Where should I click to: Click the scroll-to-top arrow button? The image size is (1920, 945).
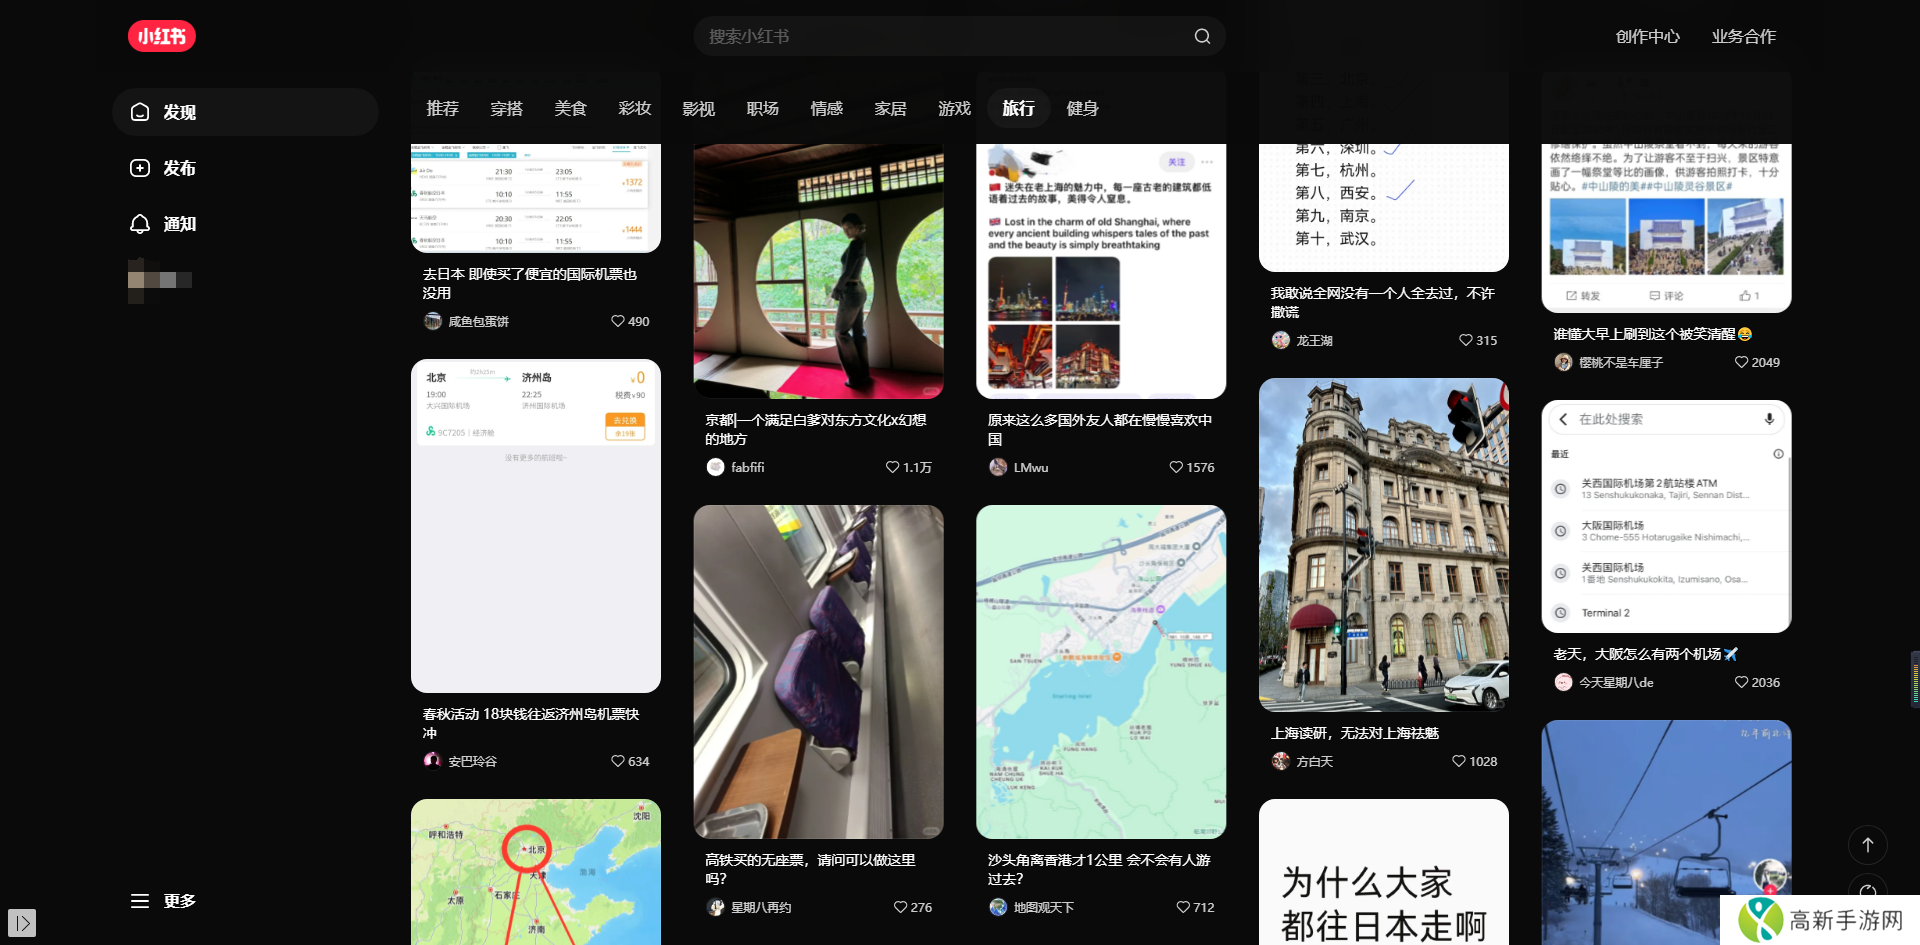point(1867,845)
